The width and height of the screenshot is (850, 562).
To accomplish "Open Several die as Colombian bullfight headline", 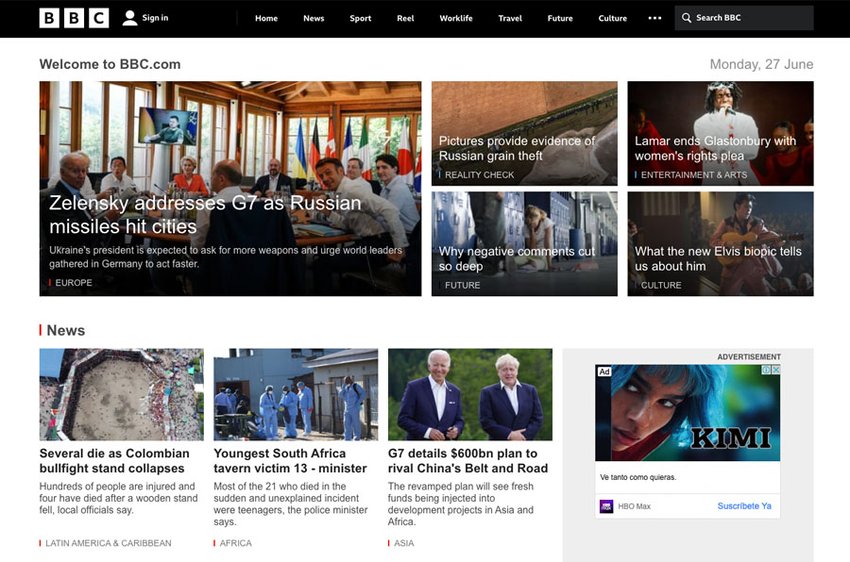I will pyautogui.click(x=114, y=461).
